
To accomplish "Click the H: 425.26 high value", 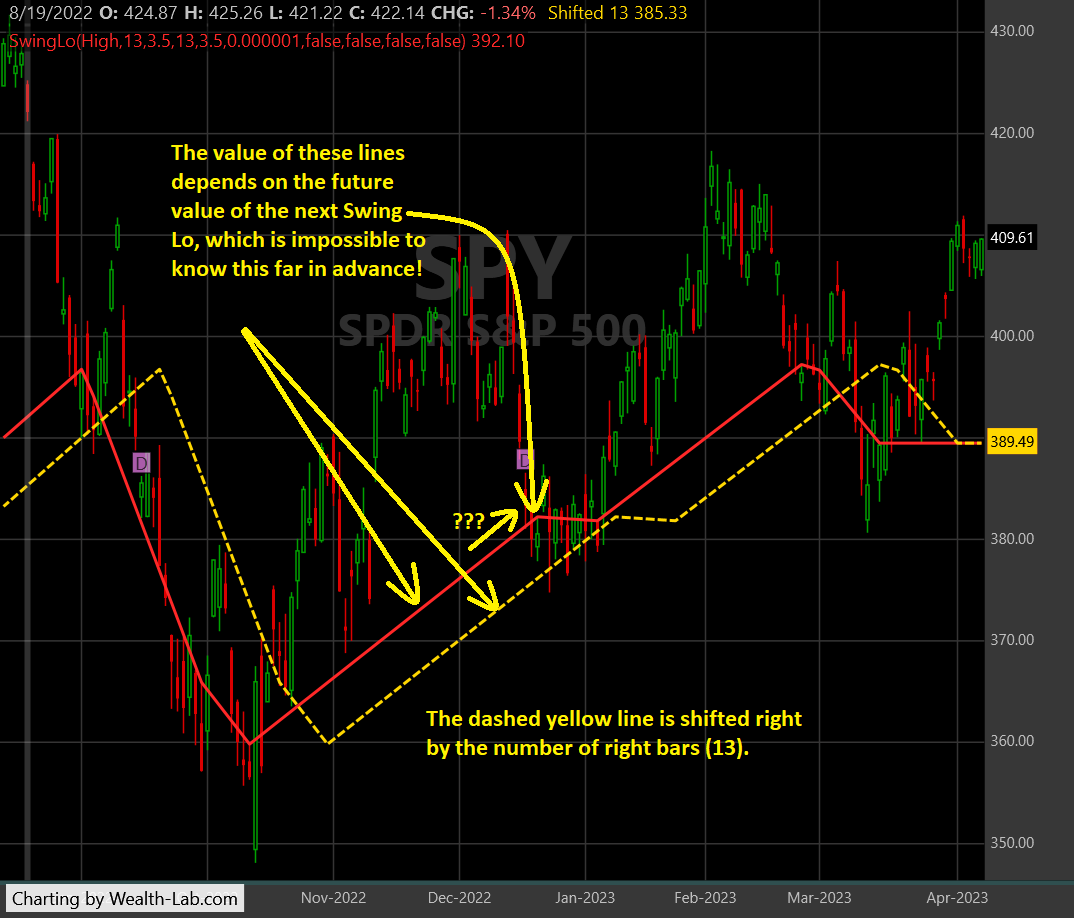I will (224, 13).
